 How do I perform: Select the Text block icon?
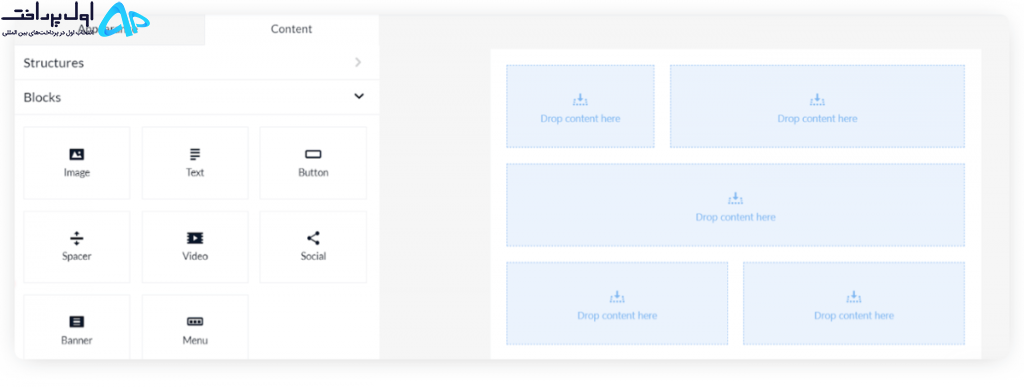coord(195,155)
